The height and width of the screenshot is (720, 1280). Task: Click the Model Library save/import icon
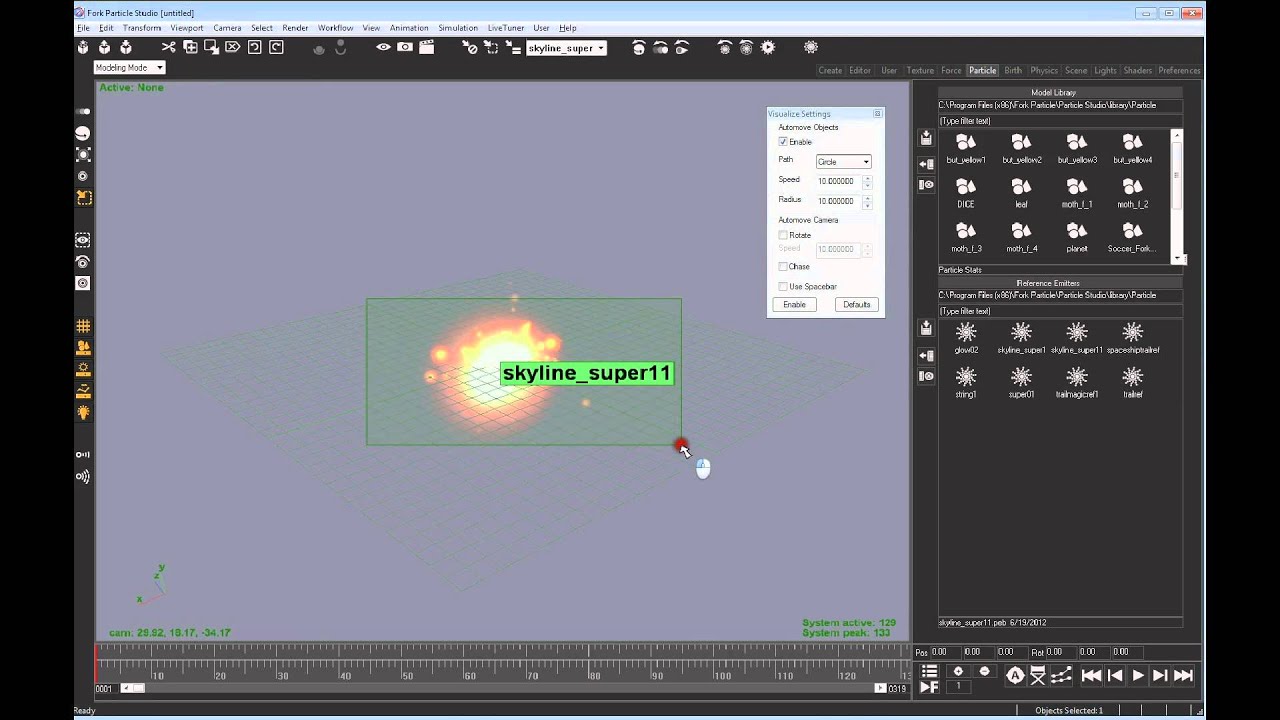[926, 138]
